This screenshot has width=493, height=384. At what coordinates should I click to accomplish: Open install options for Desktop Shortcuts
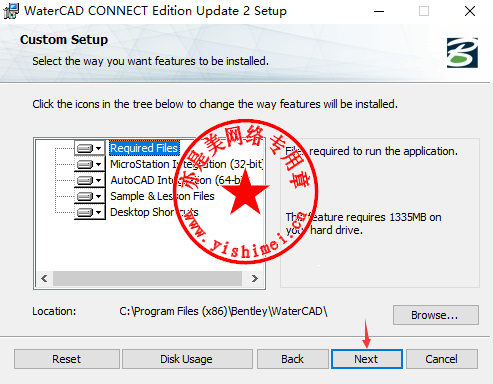(x=89, y=212)
